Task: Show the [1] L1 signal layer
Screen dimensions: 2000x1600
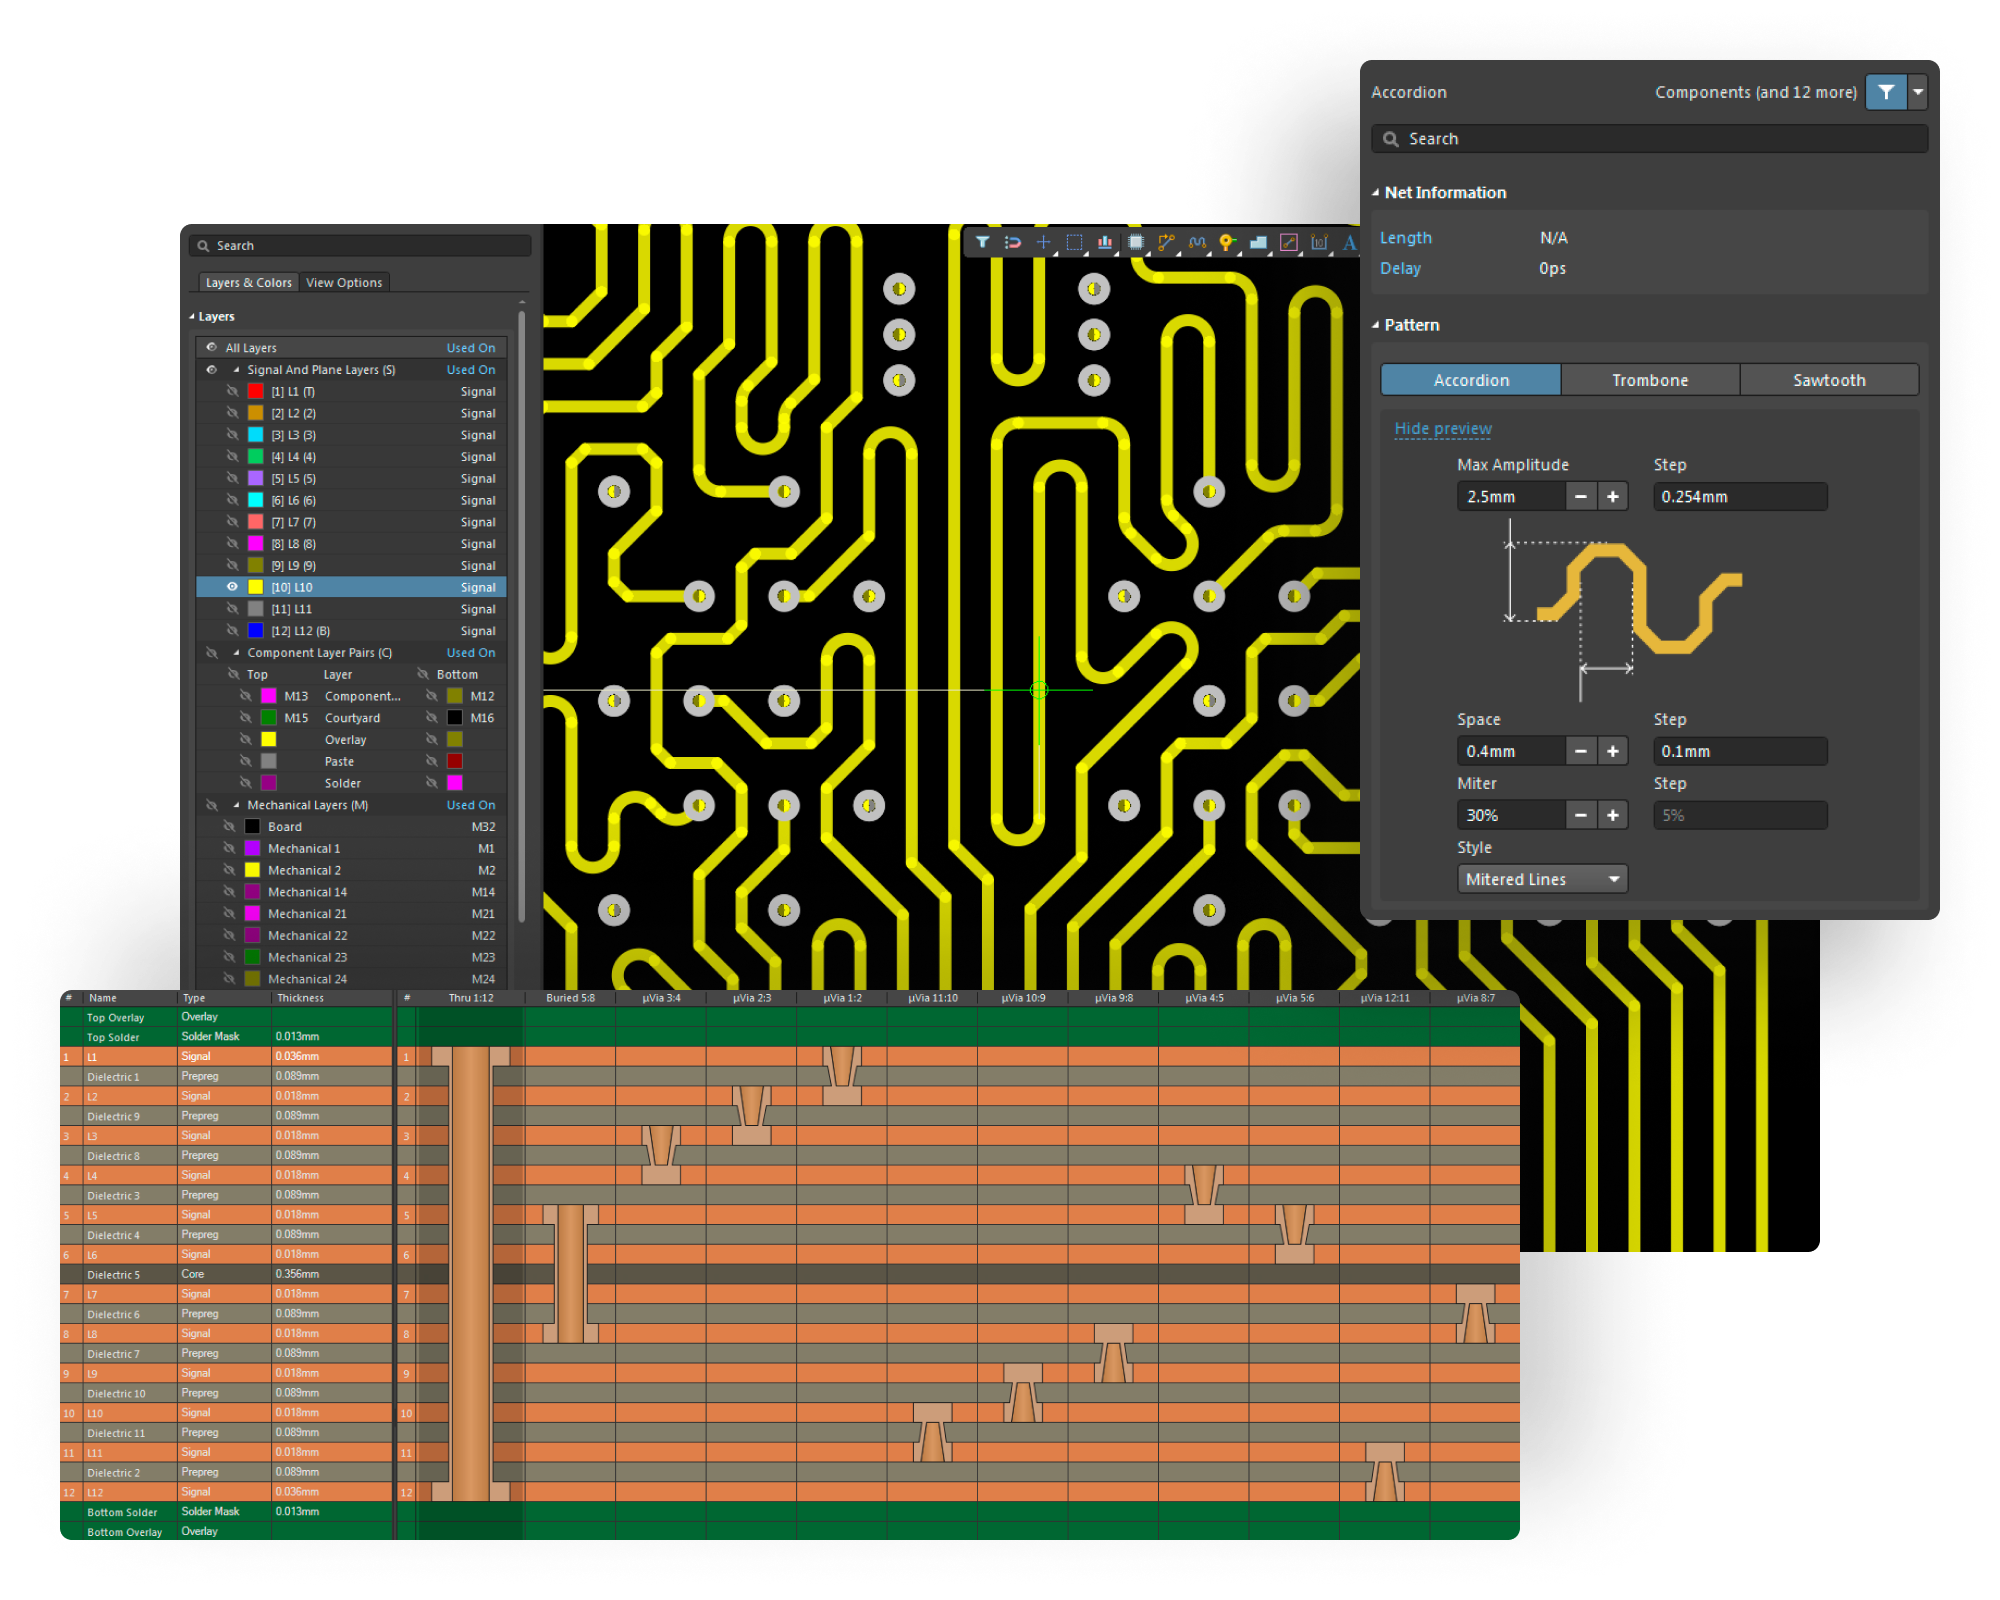Action: (x=232, y=391)
